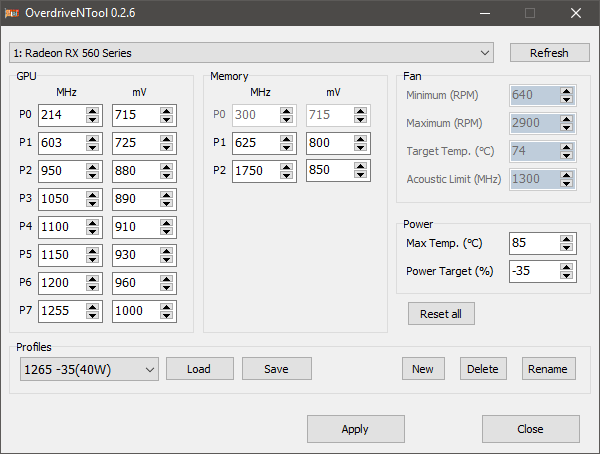Decrease GPU P4 mV value 910
Viewport: 600px width, 454px height.
[166, 231]
